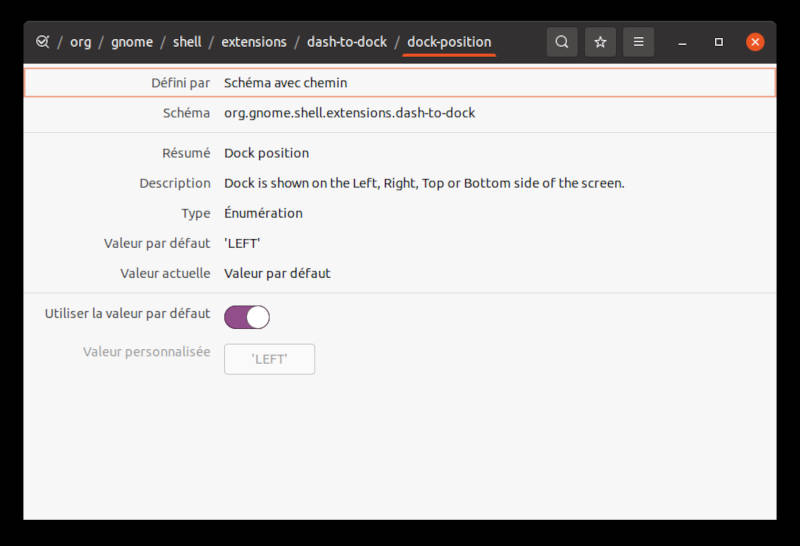
Task: Select 'extensions' in the path bar
Action: click(254, 42)
